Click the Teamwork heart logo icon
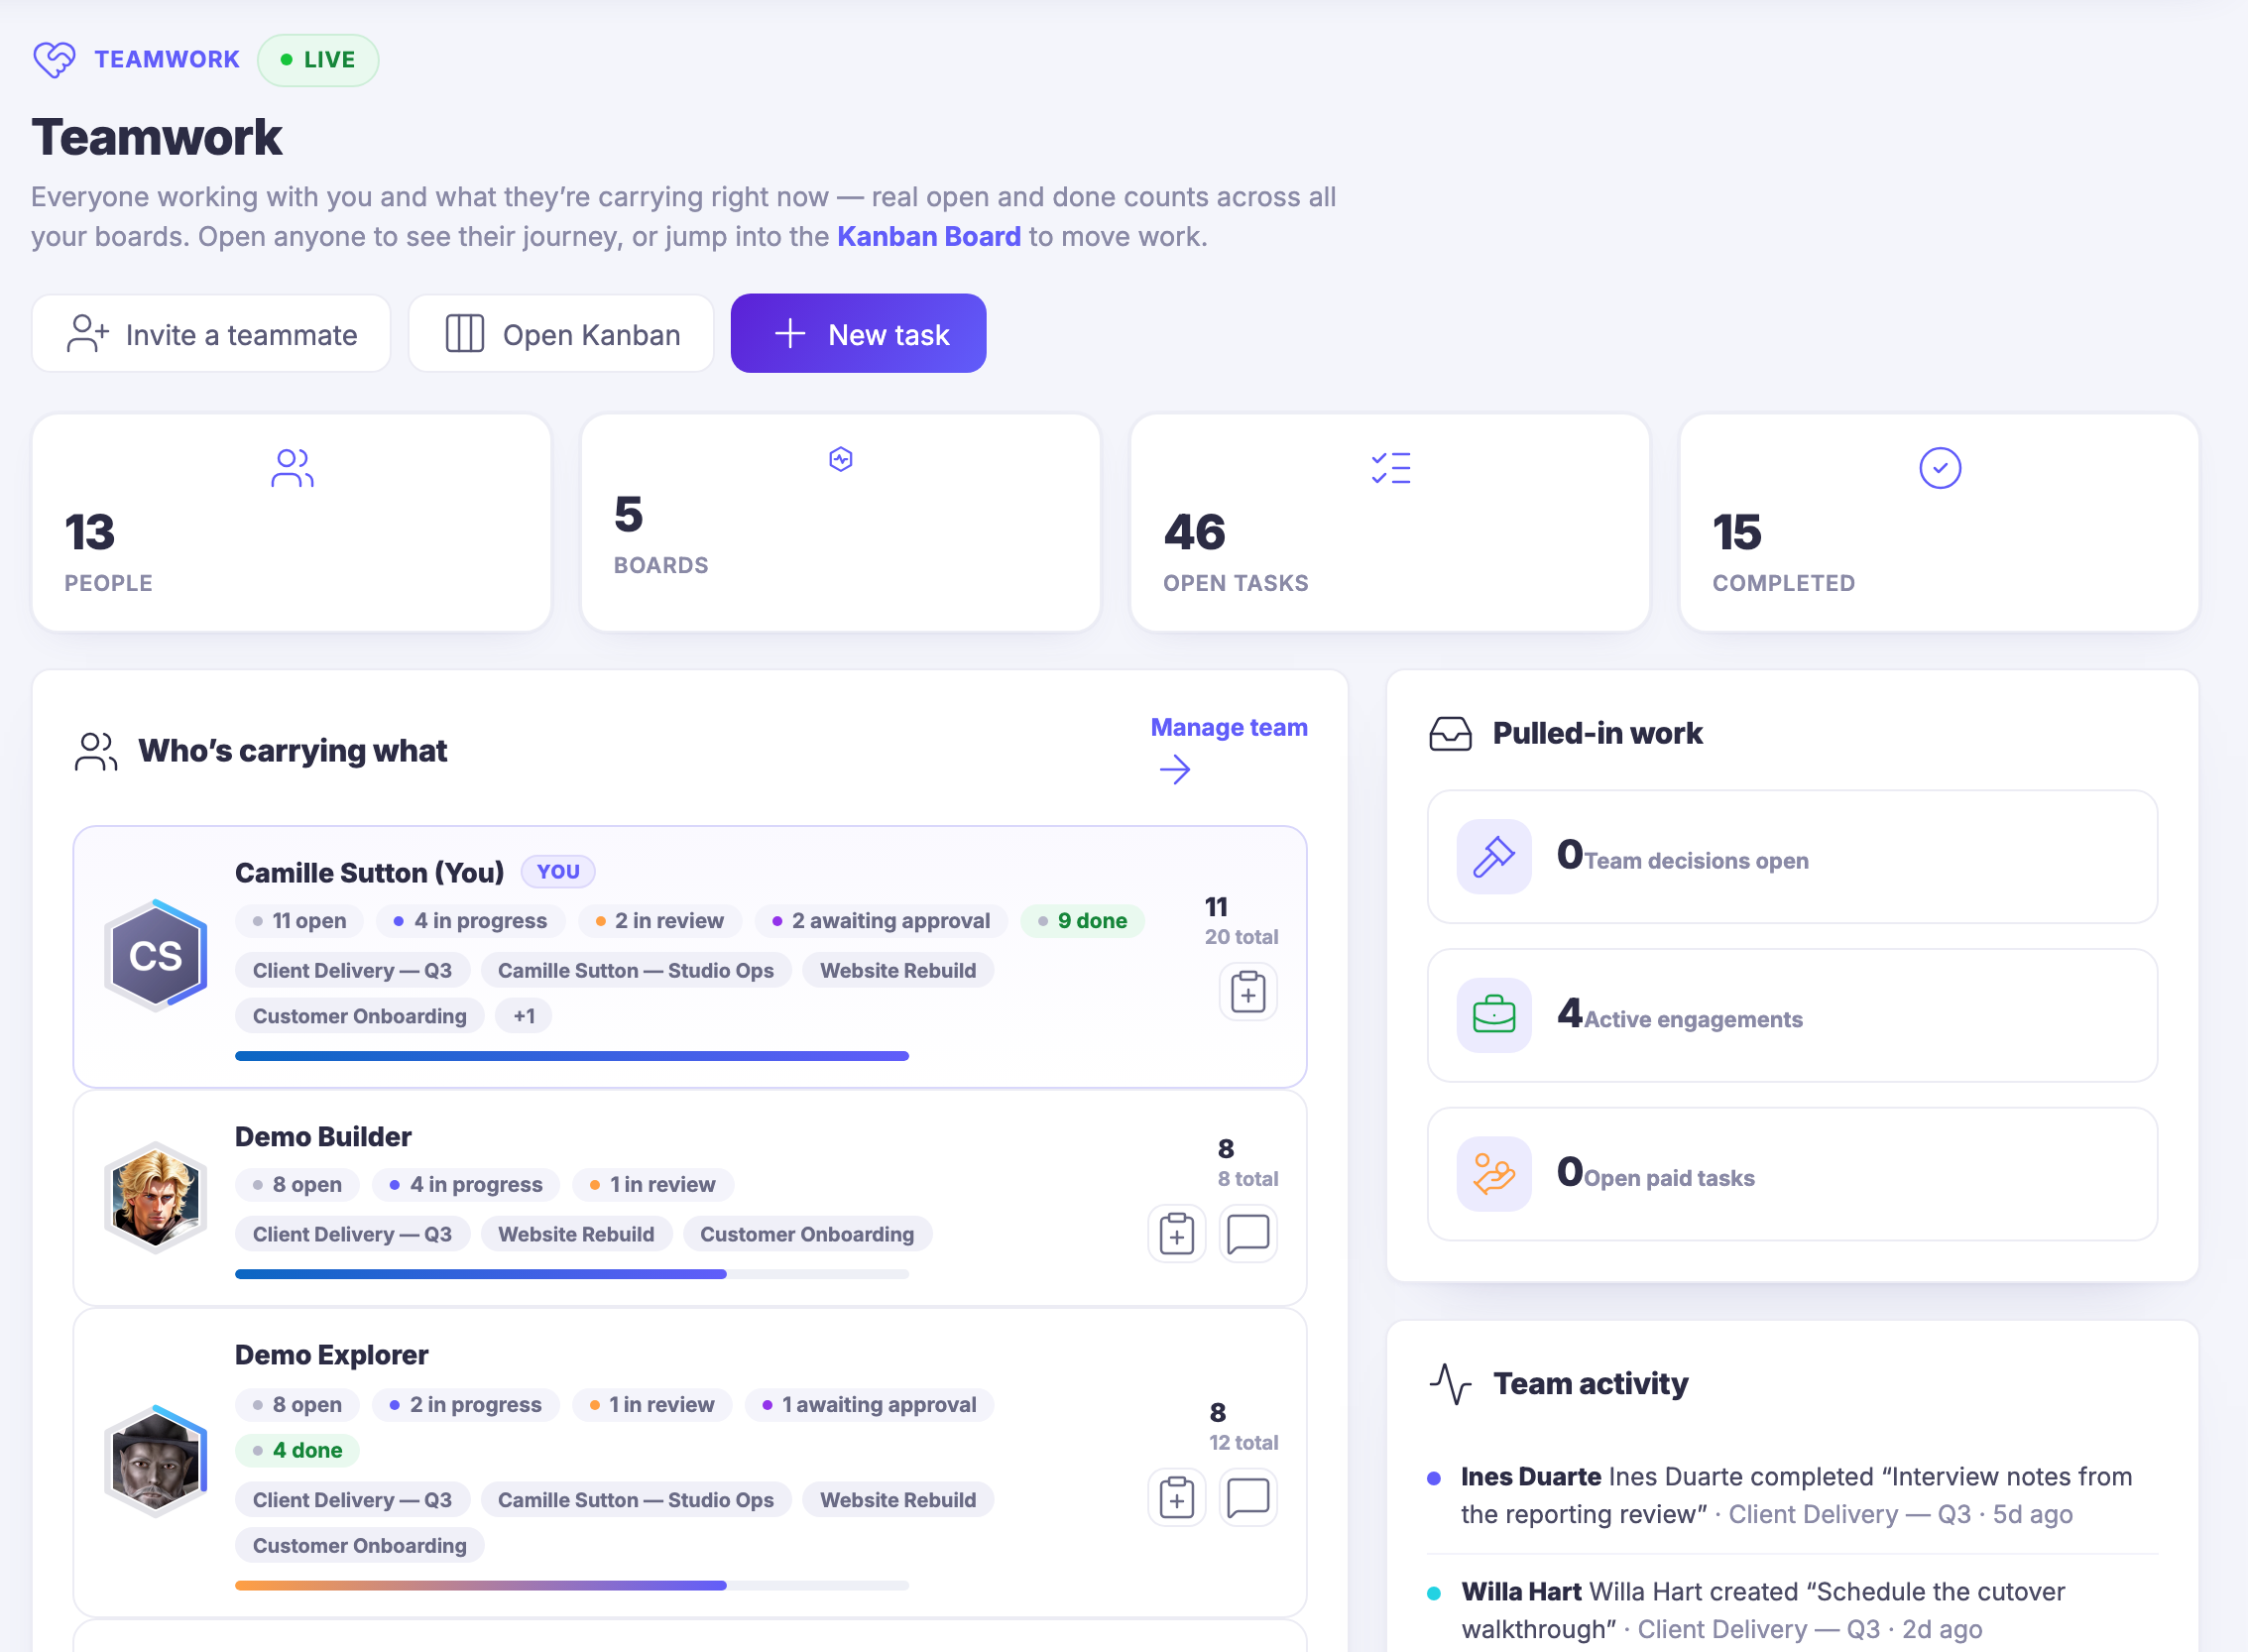Screen dimensions: 2248x1652 54,59
